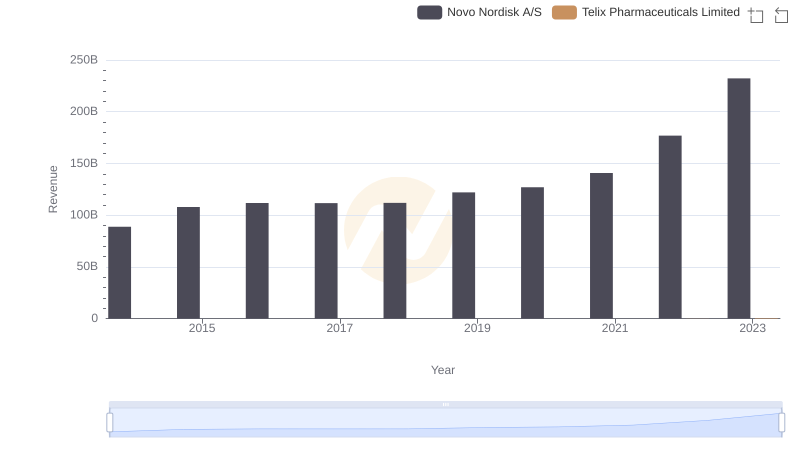The image size is (800, 461).
Task: Click the 200B y-axis label
Action: click(x=84, y=111)
